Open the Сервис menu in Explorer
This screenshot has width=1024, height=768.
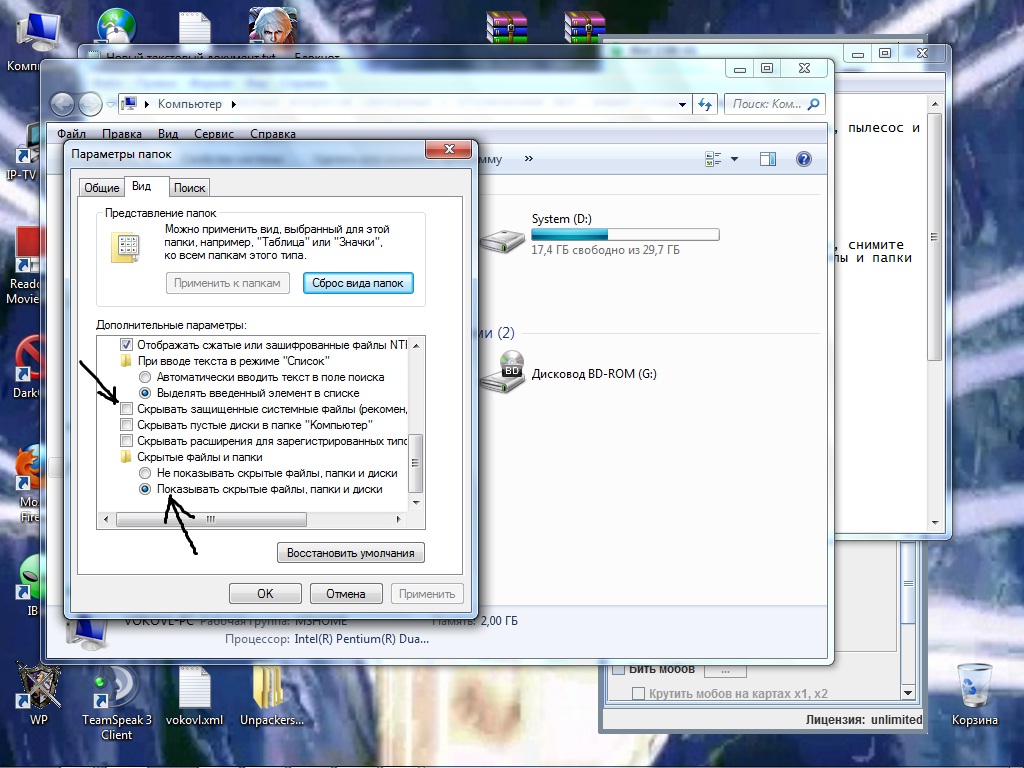214,133
